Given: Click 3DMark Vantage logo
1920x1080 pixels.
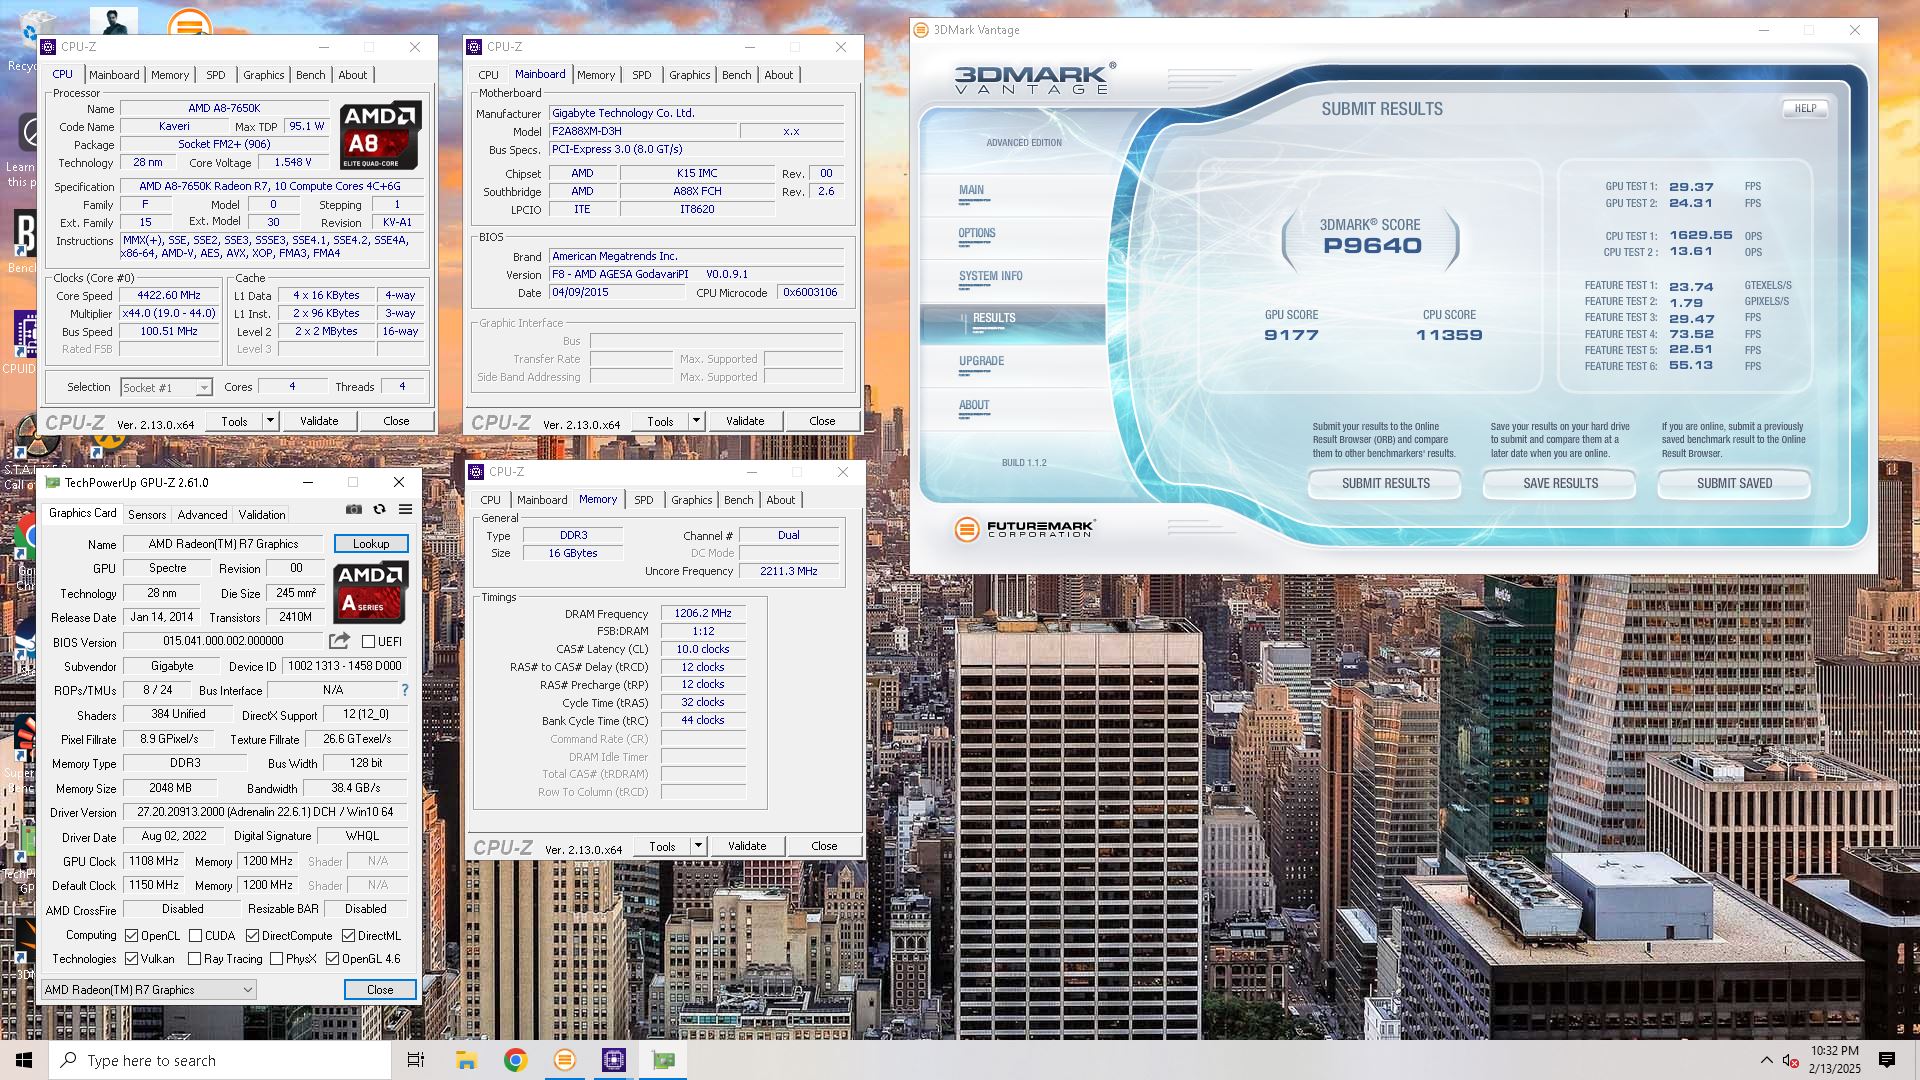Looking at the screenshot, I should (1034, 78).
